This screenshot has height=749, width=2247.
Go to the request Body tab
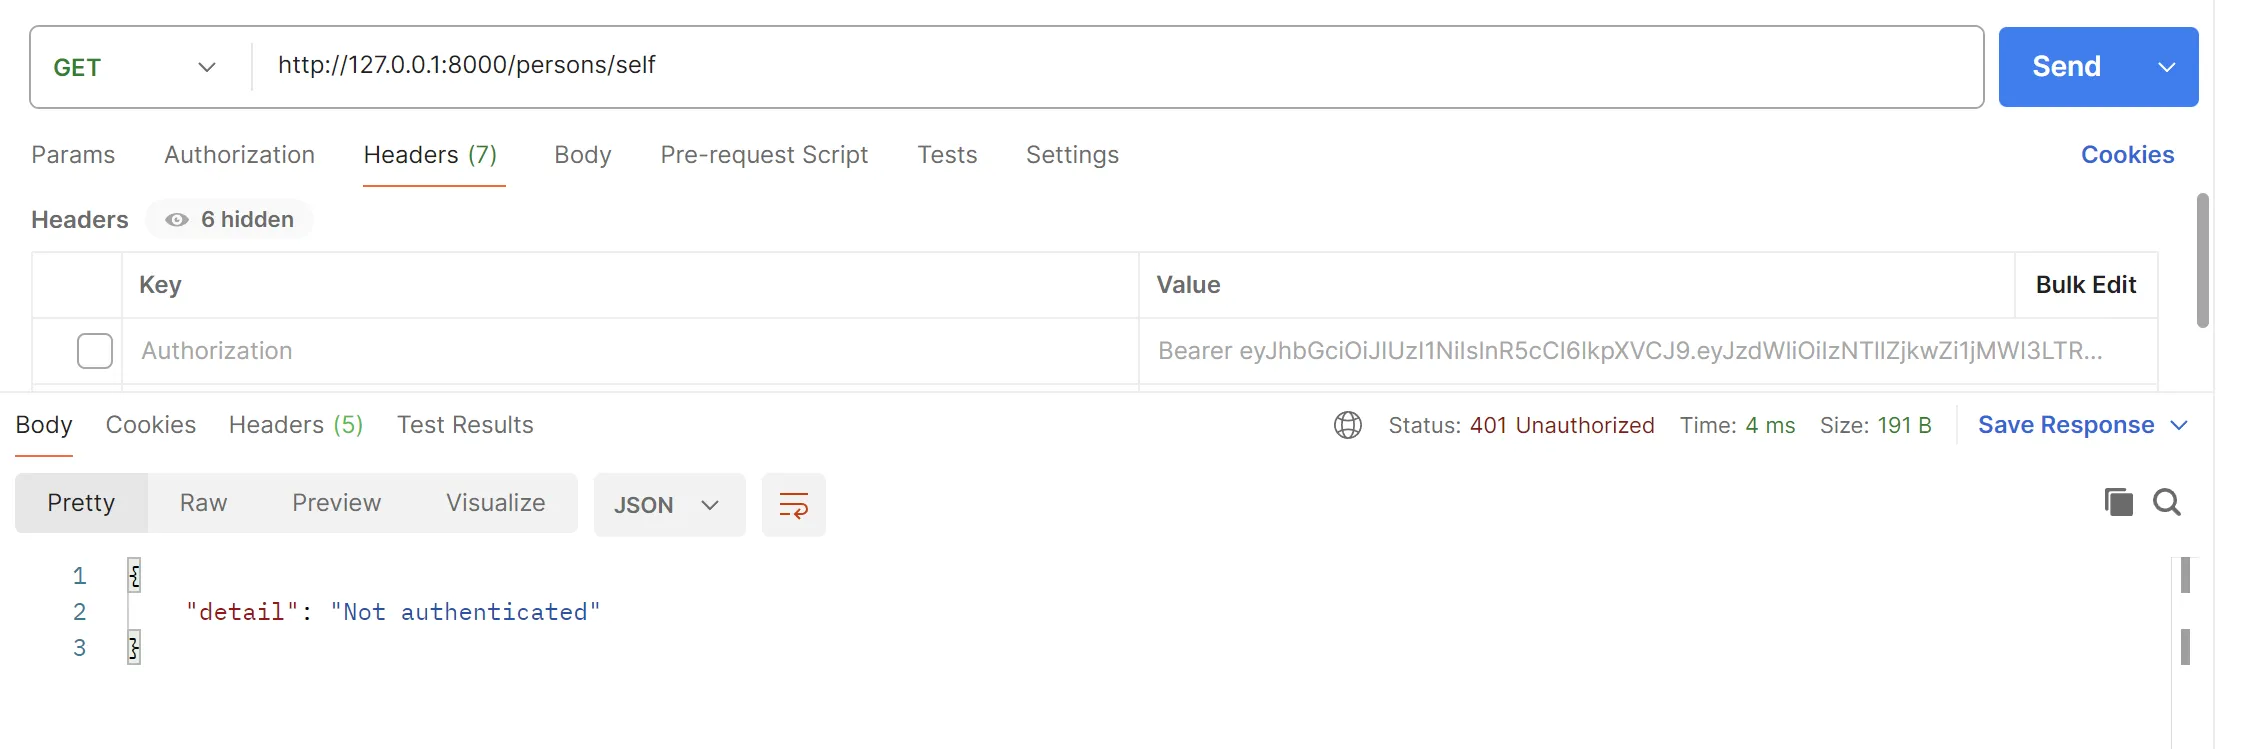coord(583,155)
